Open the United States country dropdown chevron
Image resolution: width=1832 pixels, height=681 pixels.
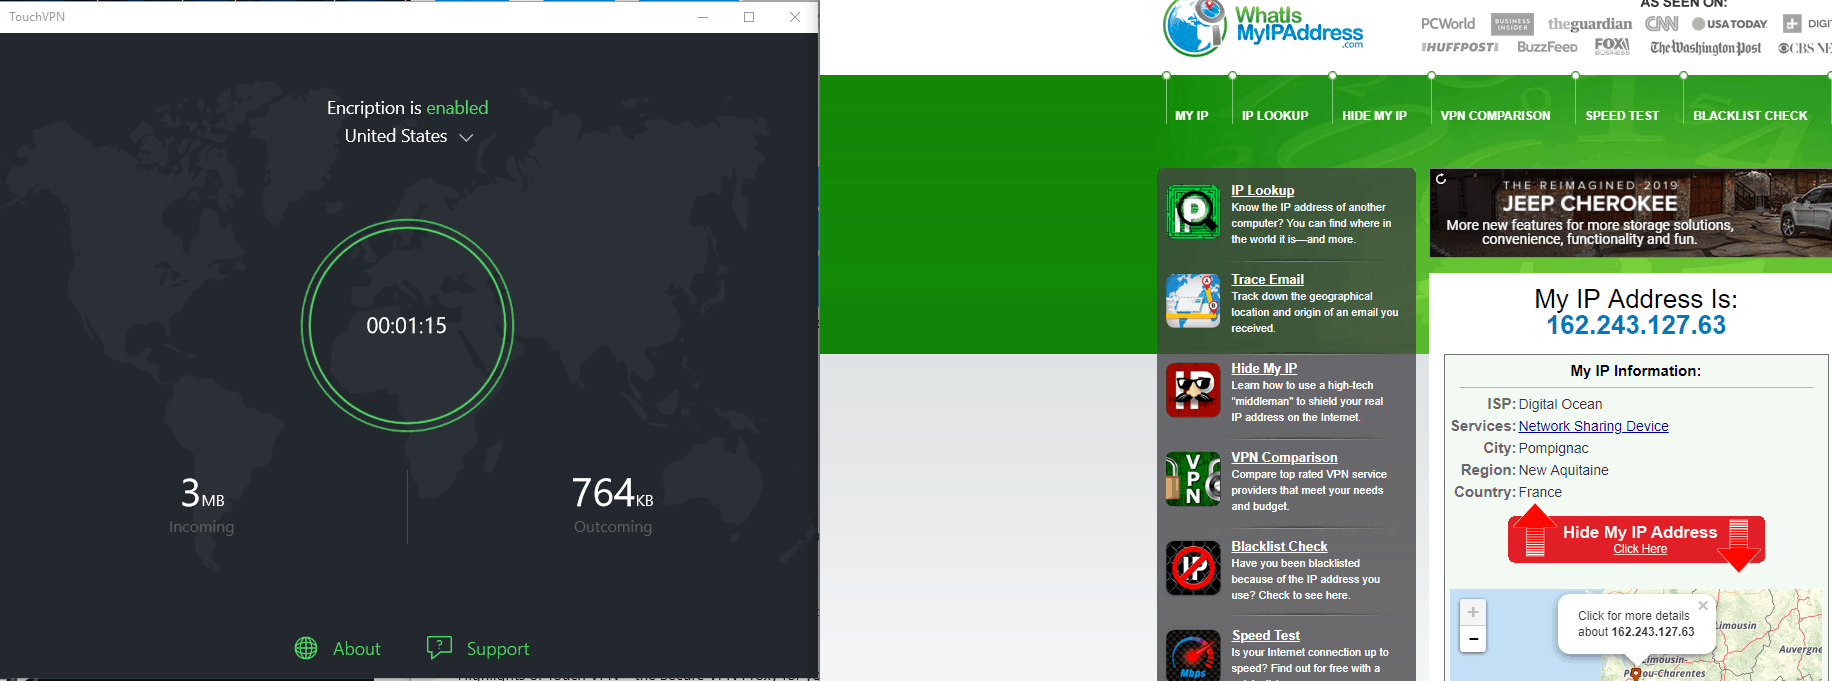click(x=466, y=137)
